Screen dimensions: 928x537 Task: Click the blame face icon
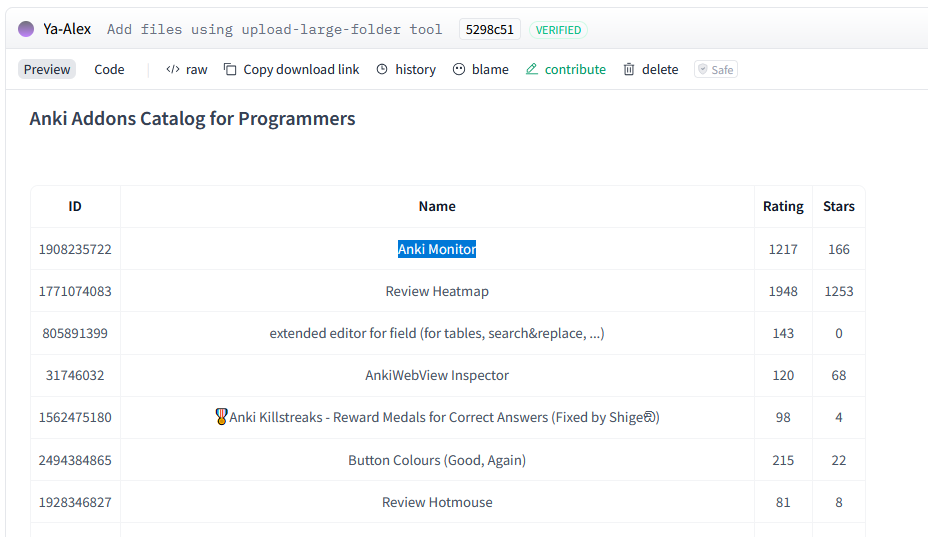459,69
